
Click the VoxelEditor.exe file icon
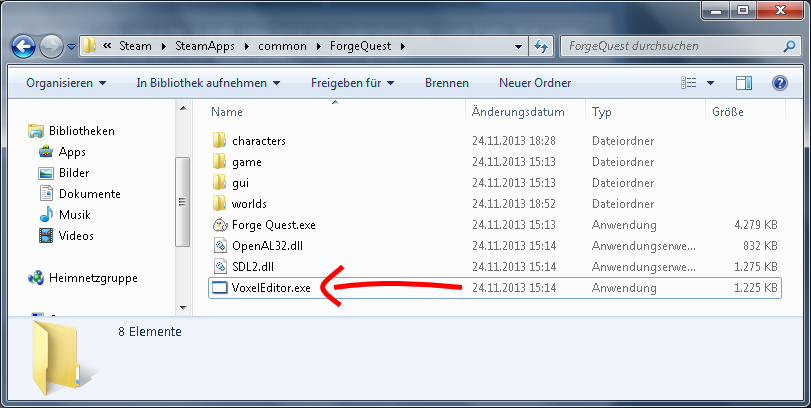pos(220,288)
